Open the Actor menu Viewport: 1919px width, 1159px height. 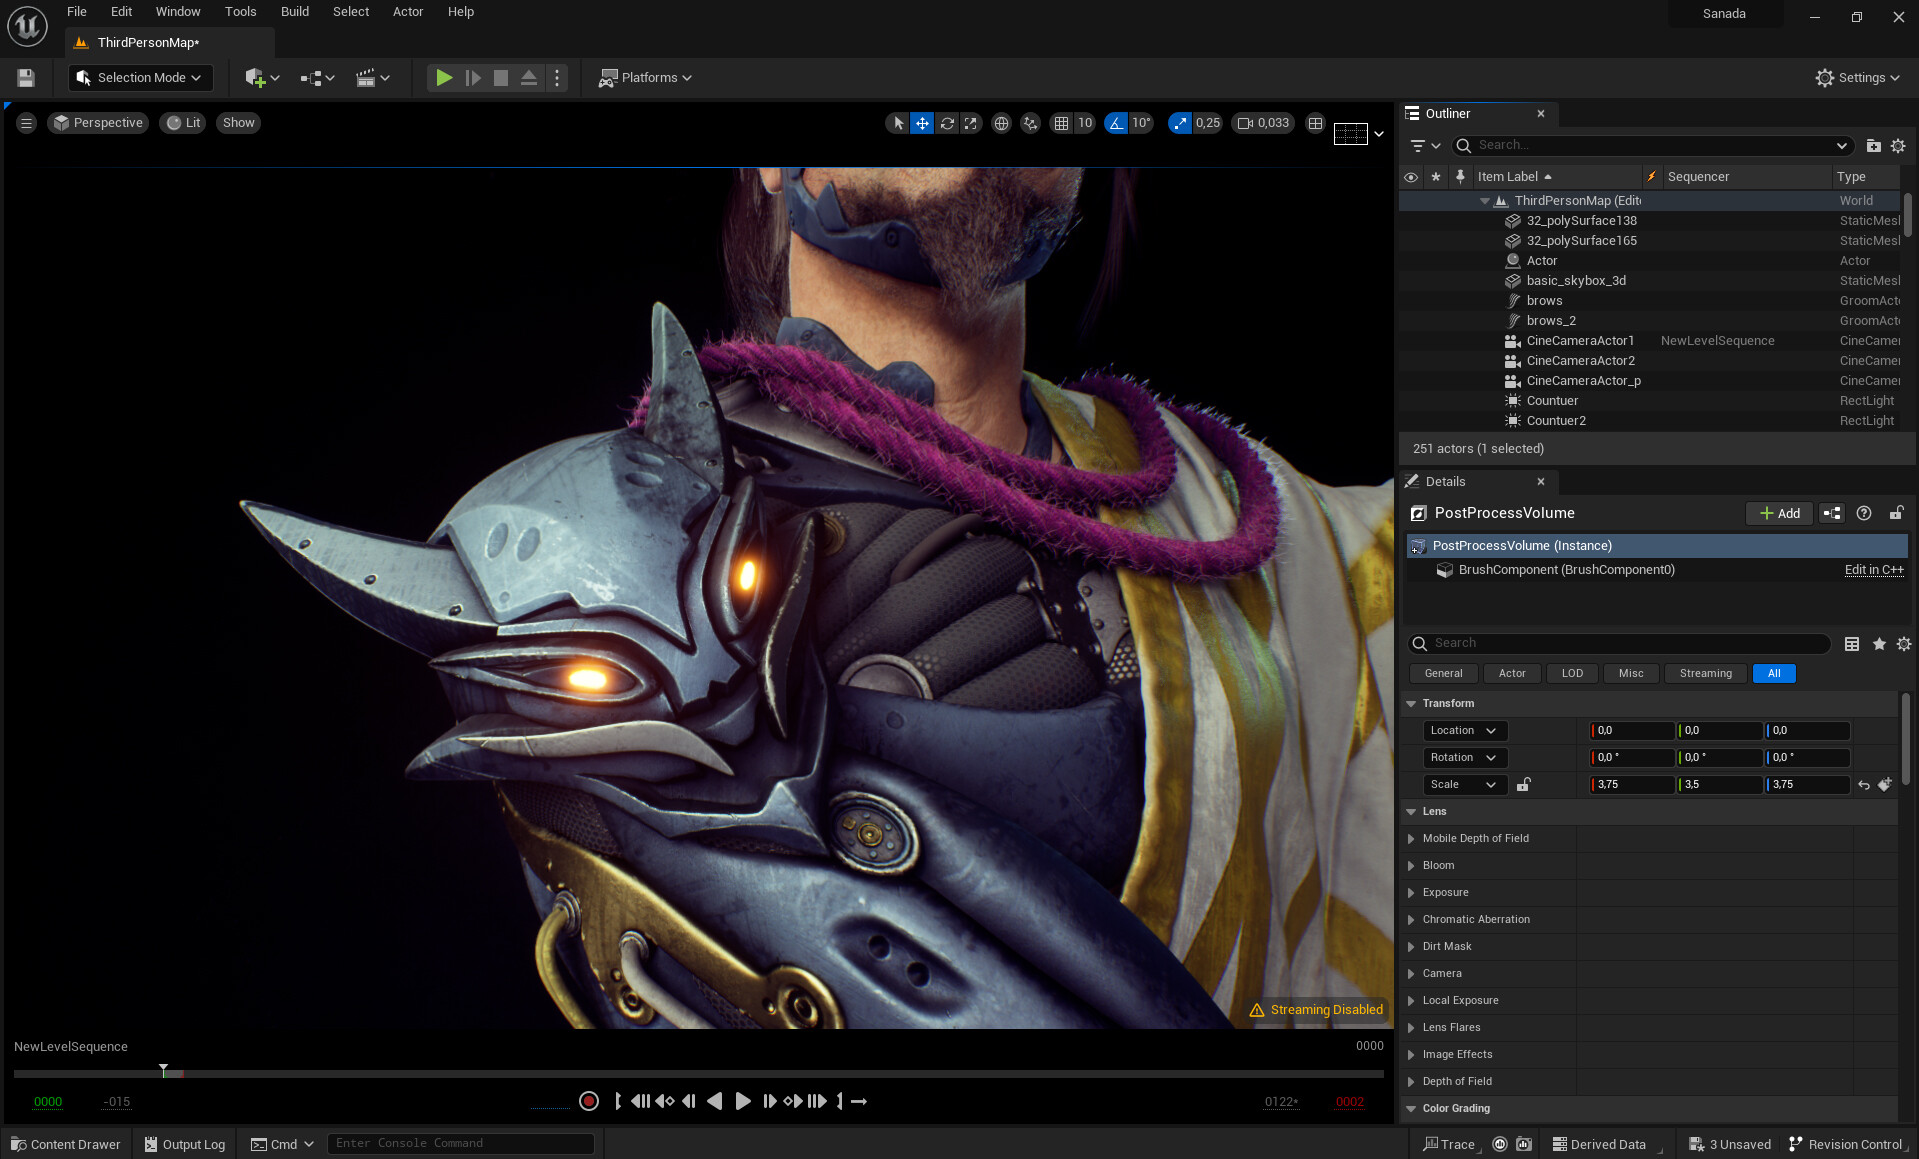(x=408, y=12)
